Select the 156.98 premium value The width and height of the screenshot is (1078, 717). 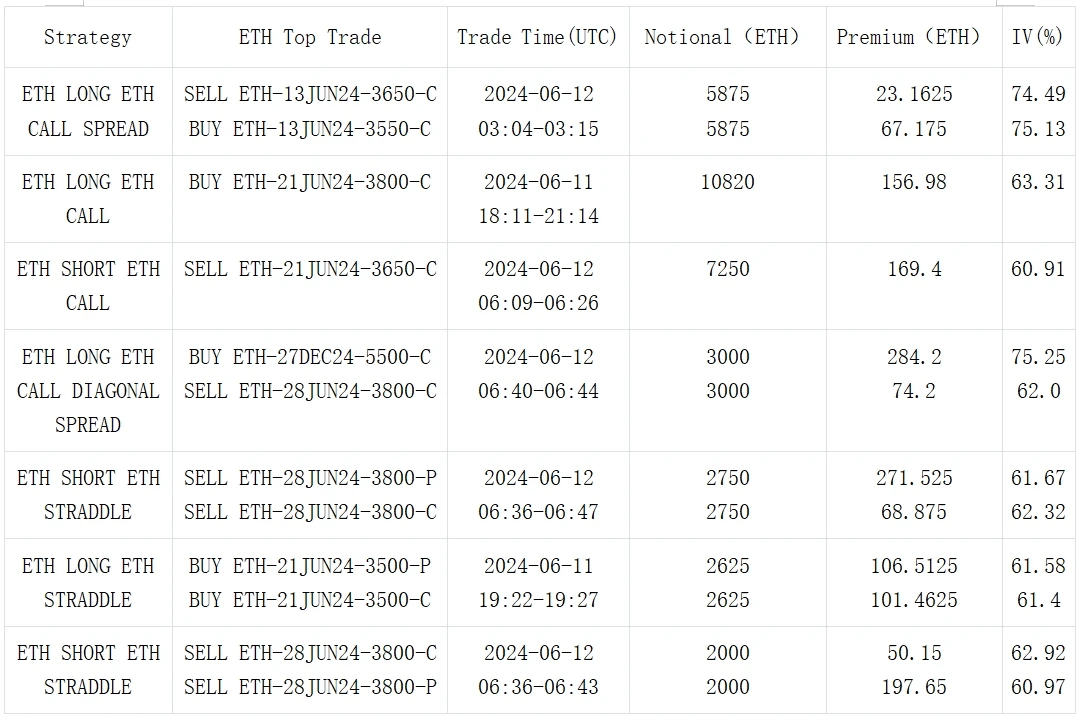point(914,182)
